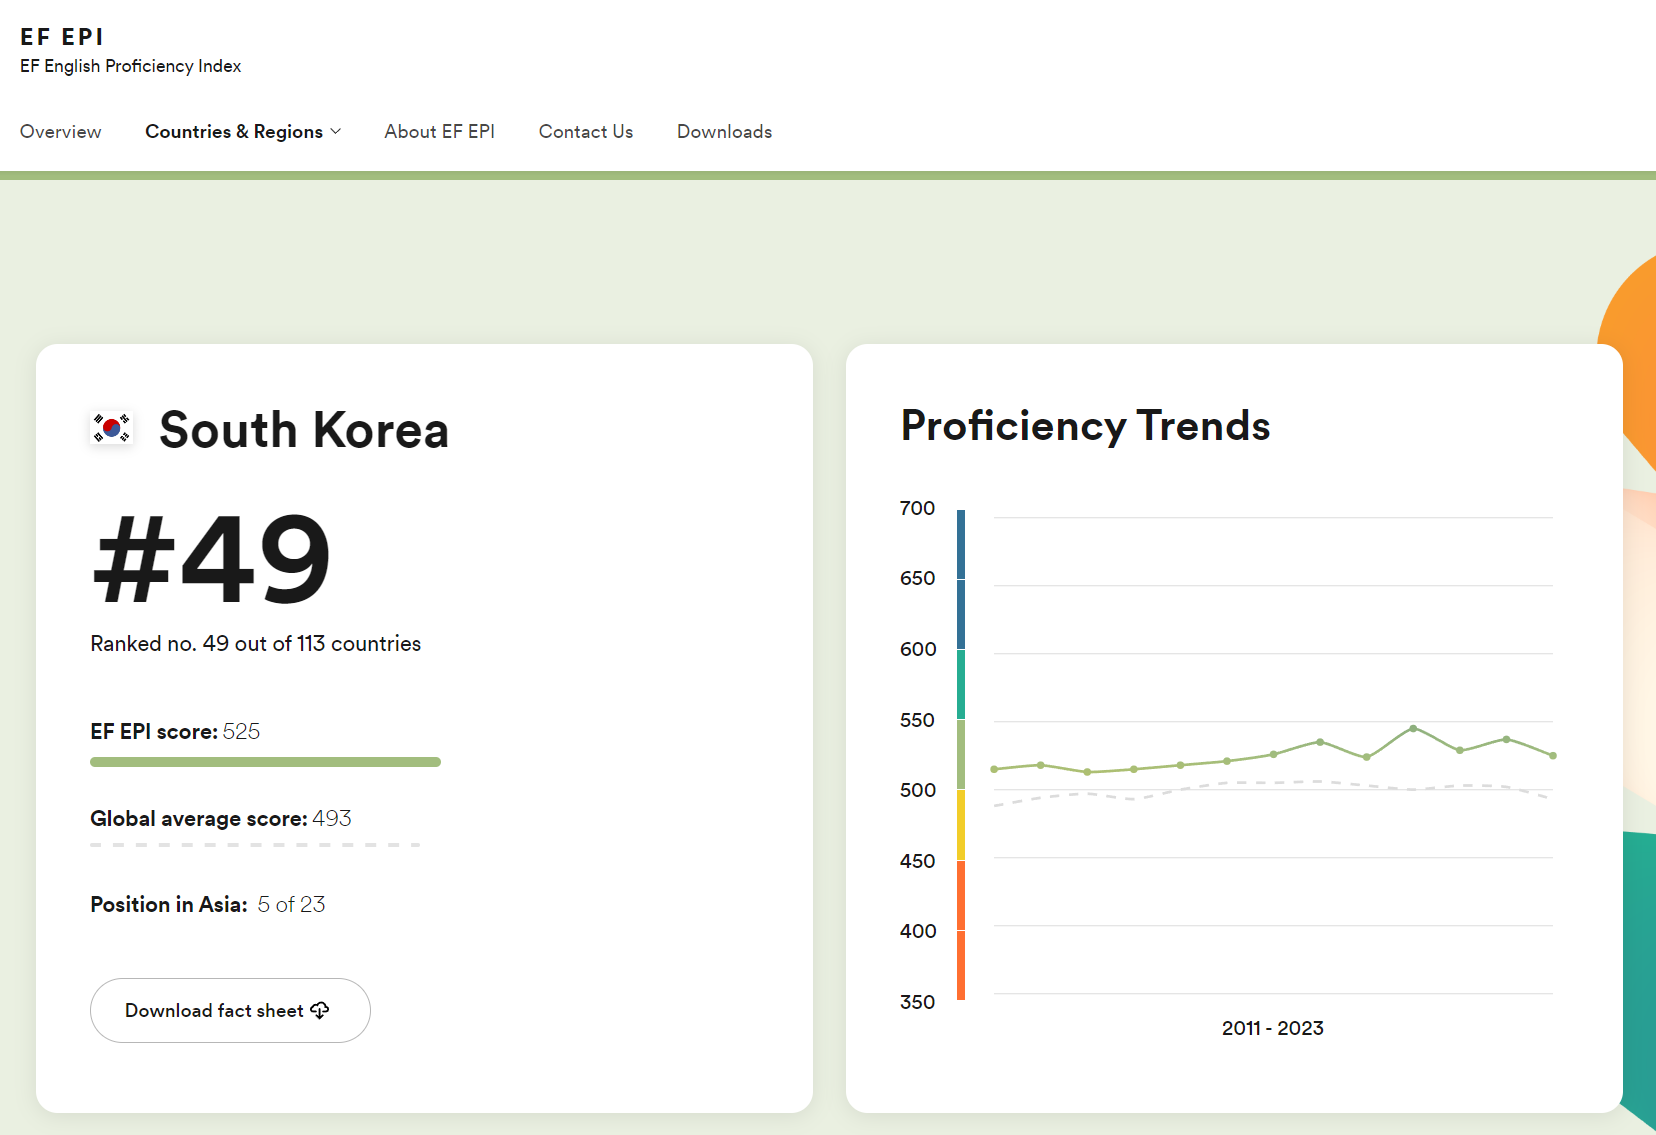Open the Contact Us page
This screenshot has width=1656, height=1135.
[585, 132]
